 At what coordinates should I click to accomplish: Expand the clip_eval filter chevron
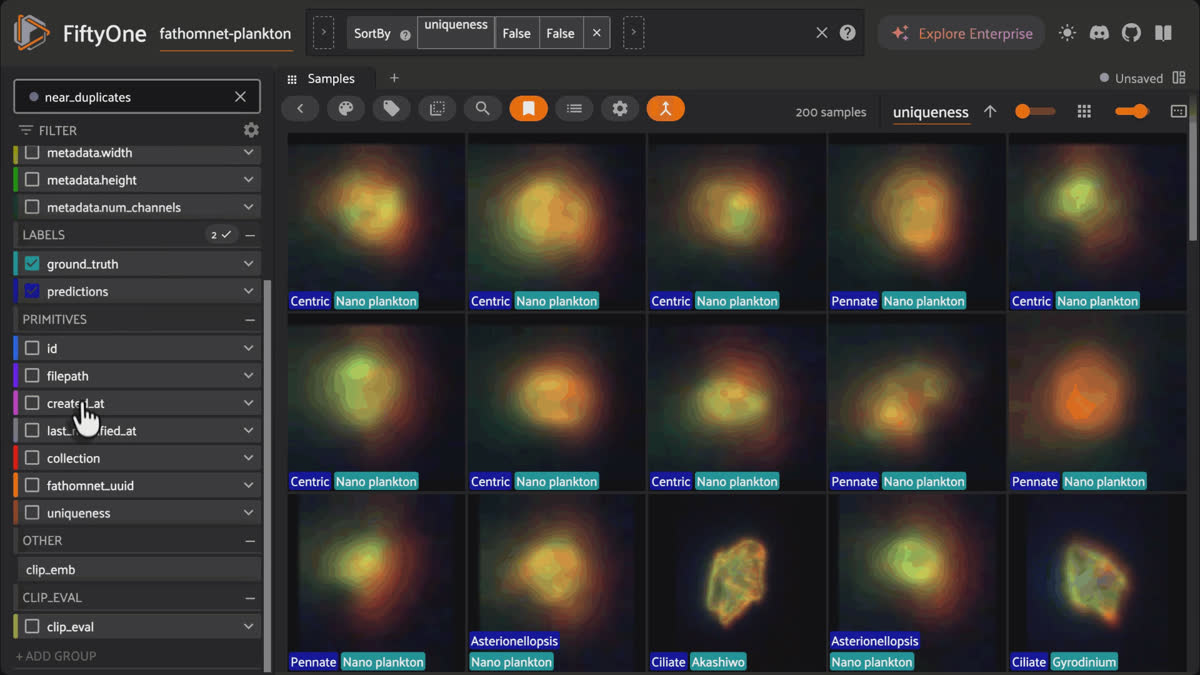pos(248,627)
